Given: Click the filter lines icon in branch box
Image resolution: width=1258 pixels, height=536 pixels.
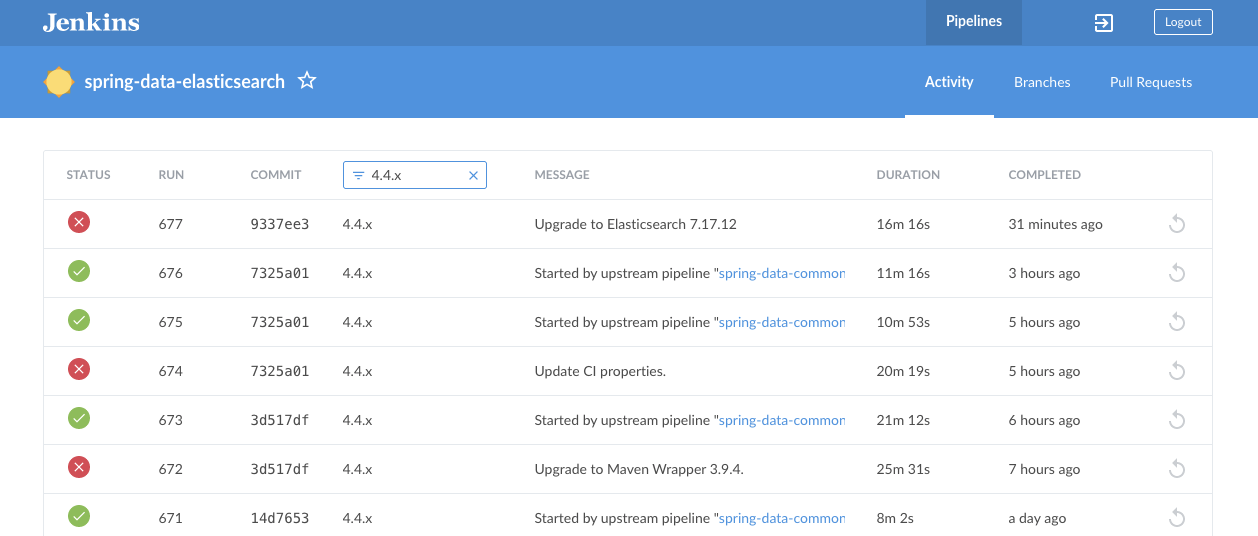Looking at the screenshot, I should (x=358, y=175).
